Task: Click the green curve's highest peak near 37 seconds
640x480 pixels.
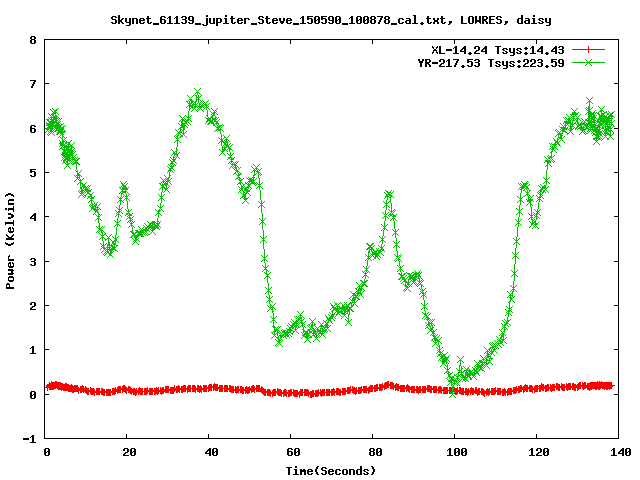Action: pyautogui.click(x=197, y=95)
